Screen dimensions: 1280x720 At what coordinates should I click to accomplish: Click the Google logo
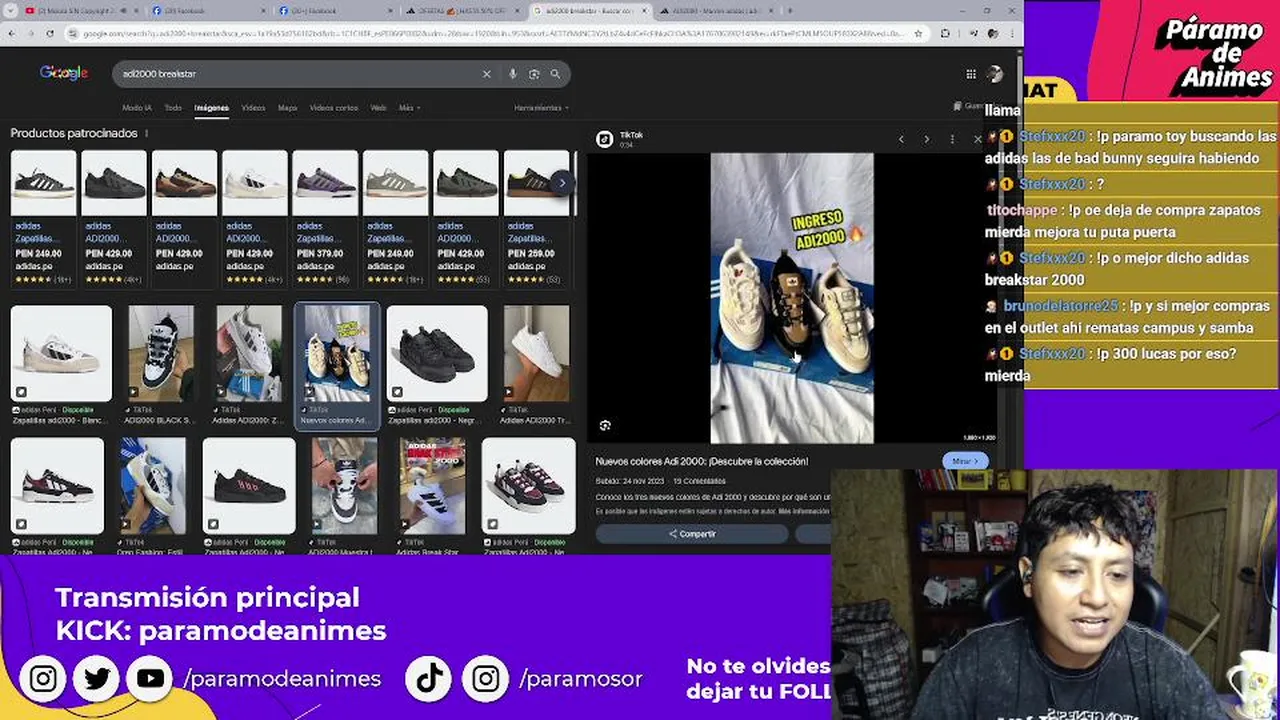coord(64,73)
